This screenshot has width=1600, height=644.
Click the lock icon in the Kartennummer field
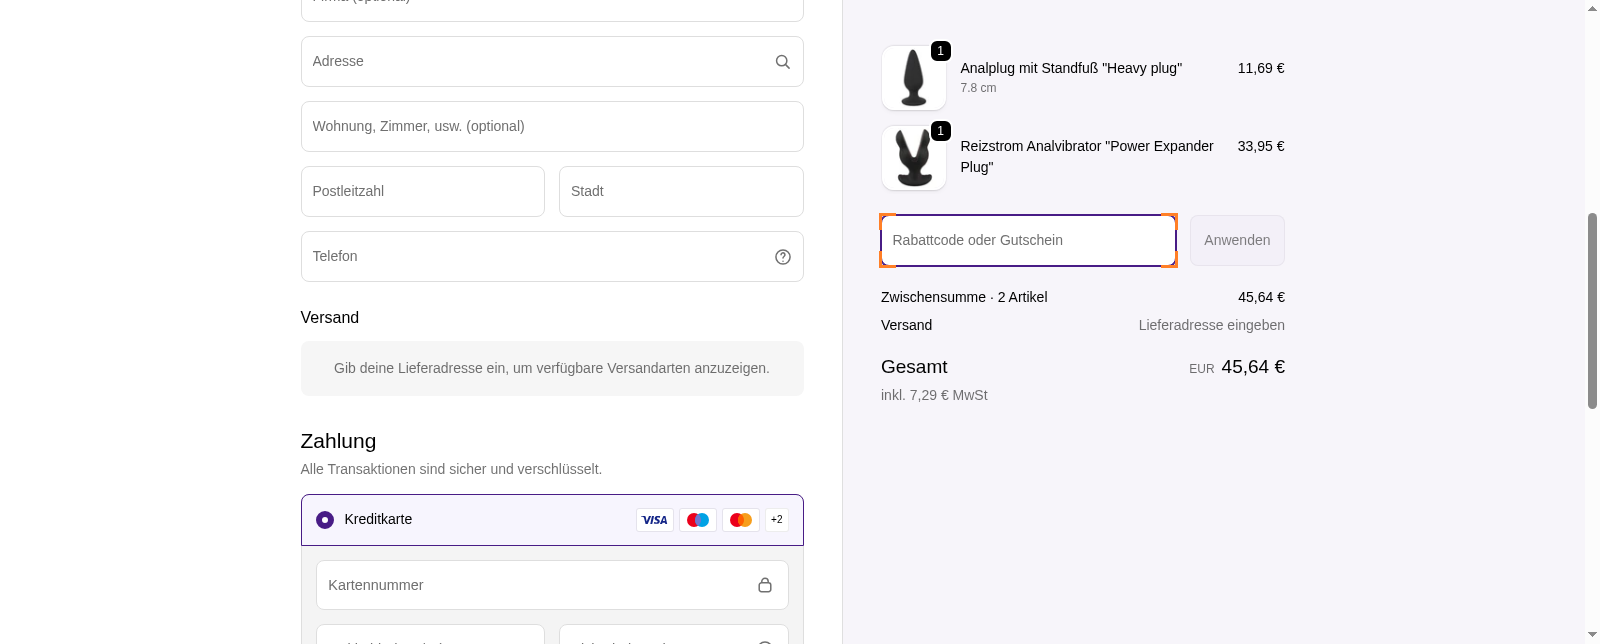764,585
